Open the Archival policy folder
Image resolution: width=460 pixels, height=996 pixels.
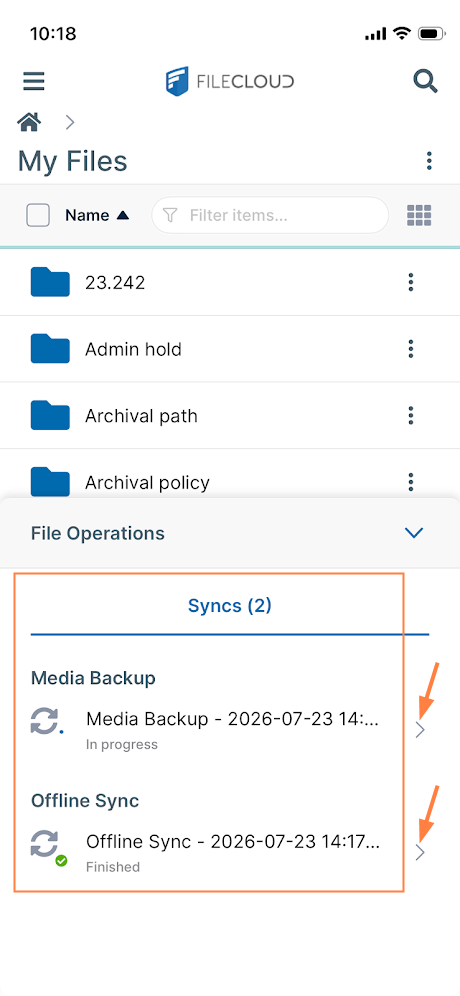coord(147,482)
